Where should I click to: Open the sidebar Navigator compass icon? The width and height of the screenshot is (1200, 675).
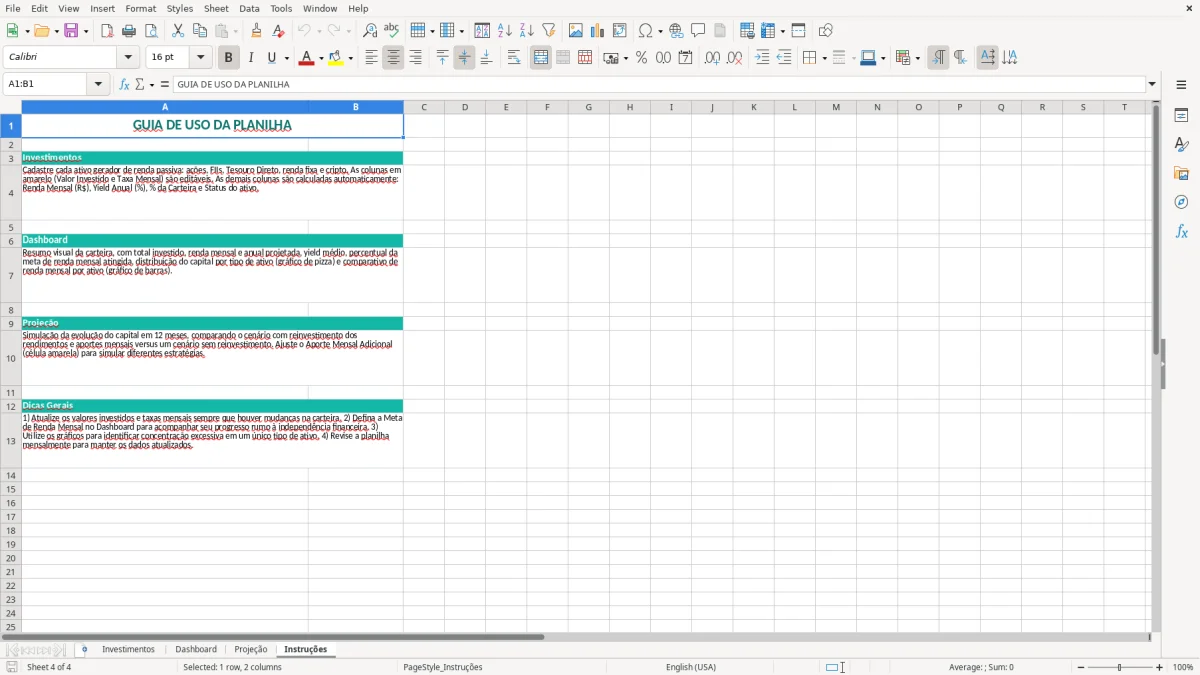[1181, 202]
